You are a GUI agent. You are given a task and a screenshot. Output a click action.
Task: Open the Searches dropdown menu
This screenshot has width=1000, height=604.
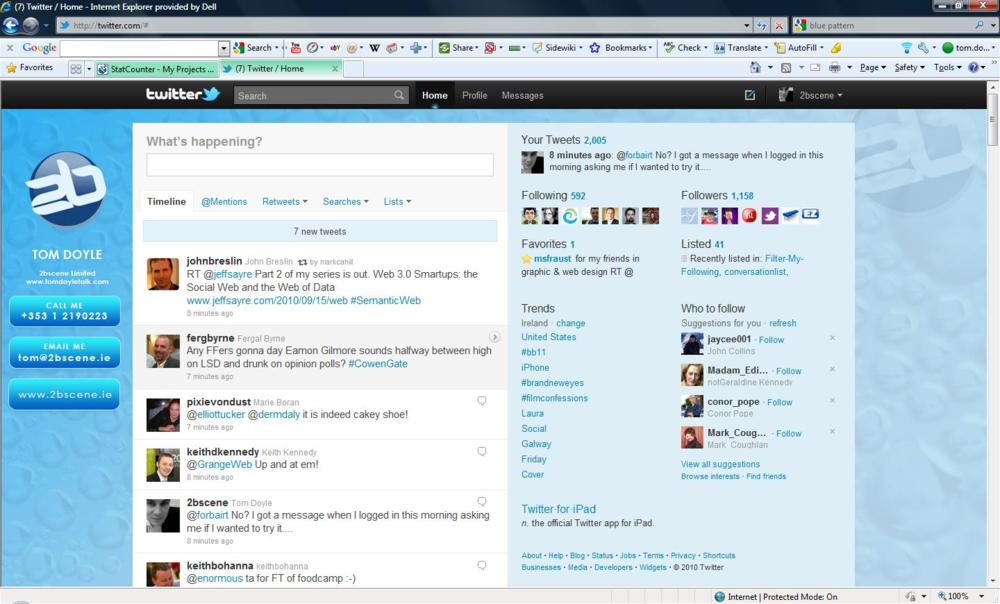345,202
